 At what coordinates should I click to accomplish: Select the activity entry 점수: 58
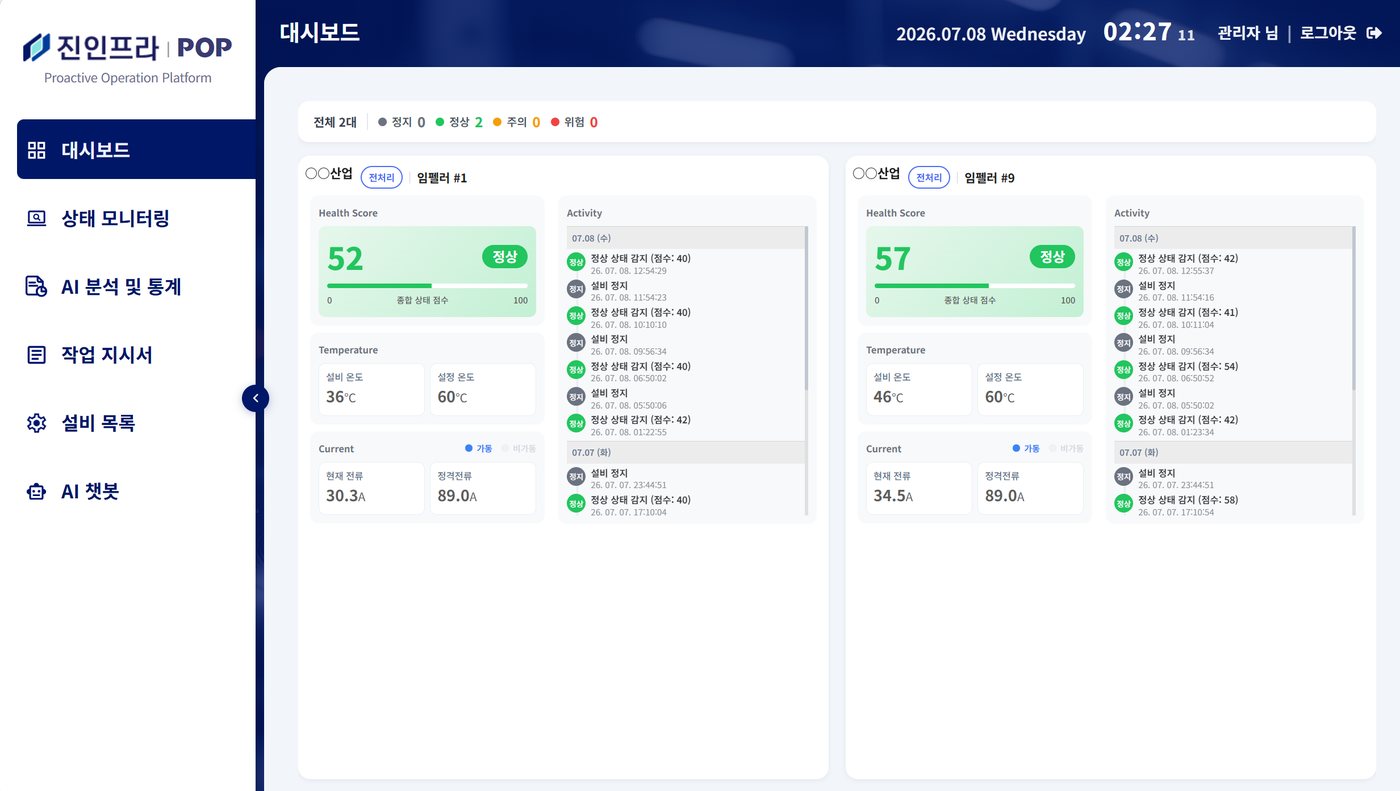click(x=1232, y=504)
